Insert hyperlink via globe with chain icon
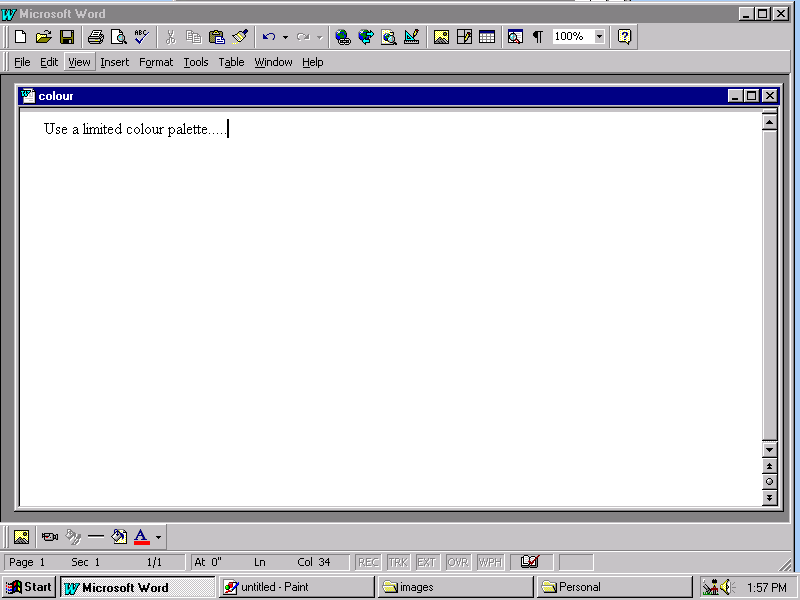 tap(343, 37)
